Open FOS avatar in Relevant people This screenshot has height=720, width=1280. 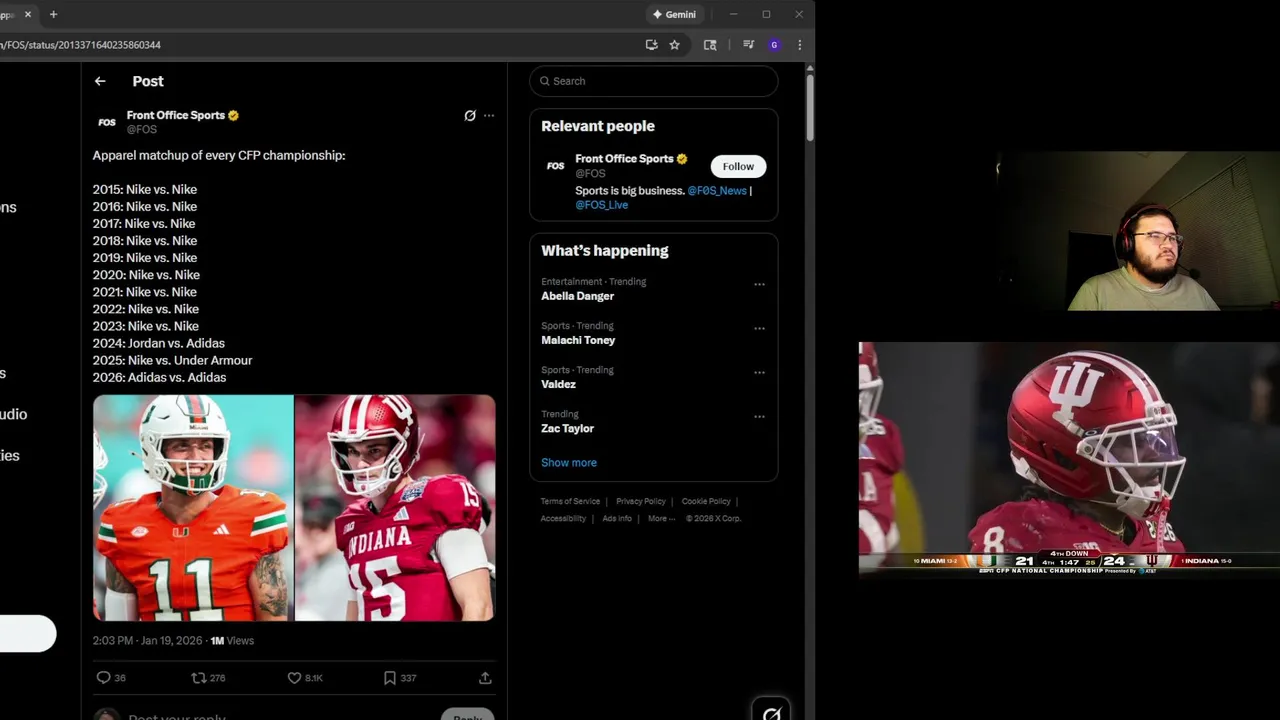(555, 166)
